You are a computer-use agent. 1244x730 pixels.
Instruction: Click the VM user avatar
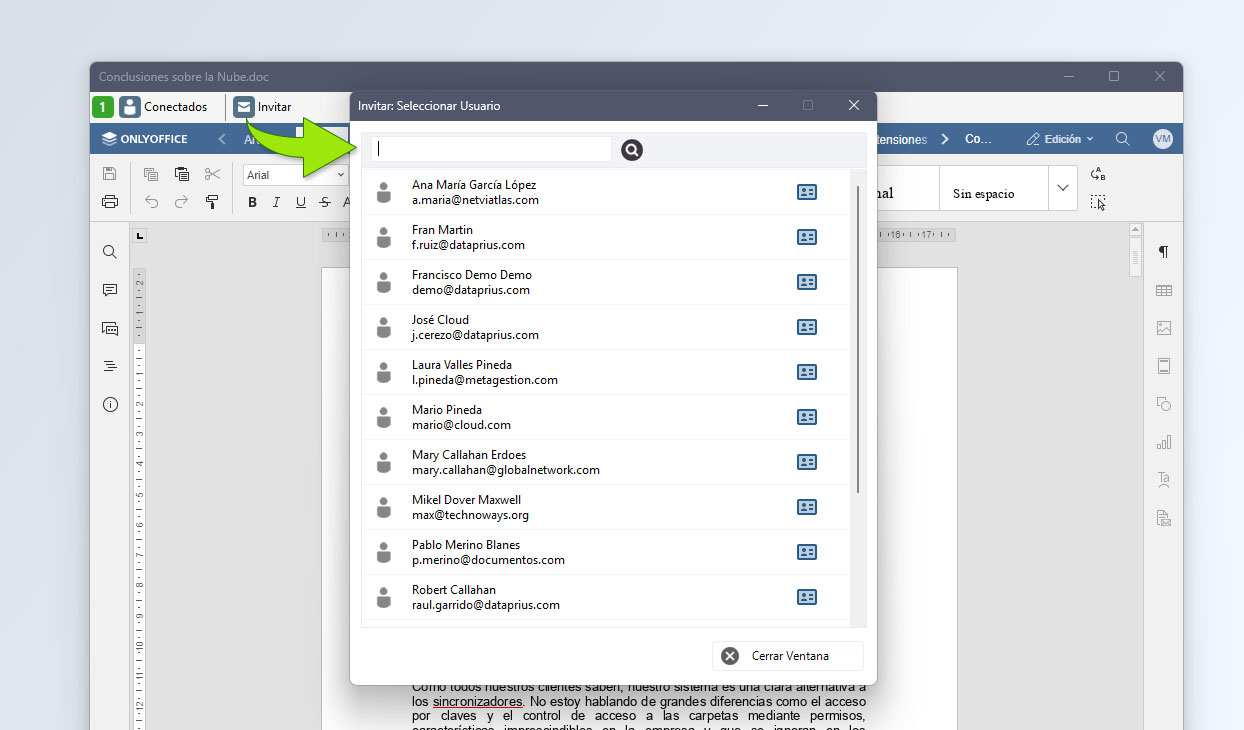pyautogui.click(x=1162, y=139)
